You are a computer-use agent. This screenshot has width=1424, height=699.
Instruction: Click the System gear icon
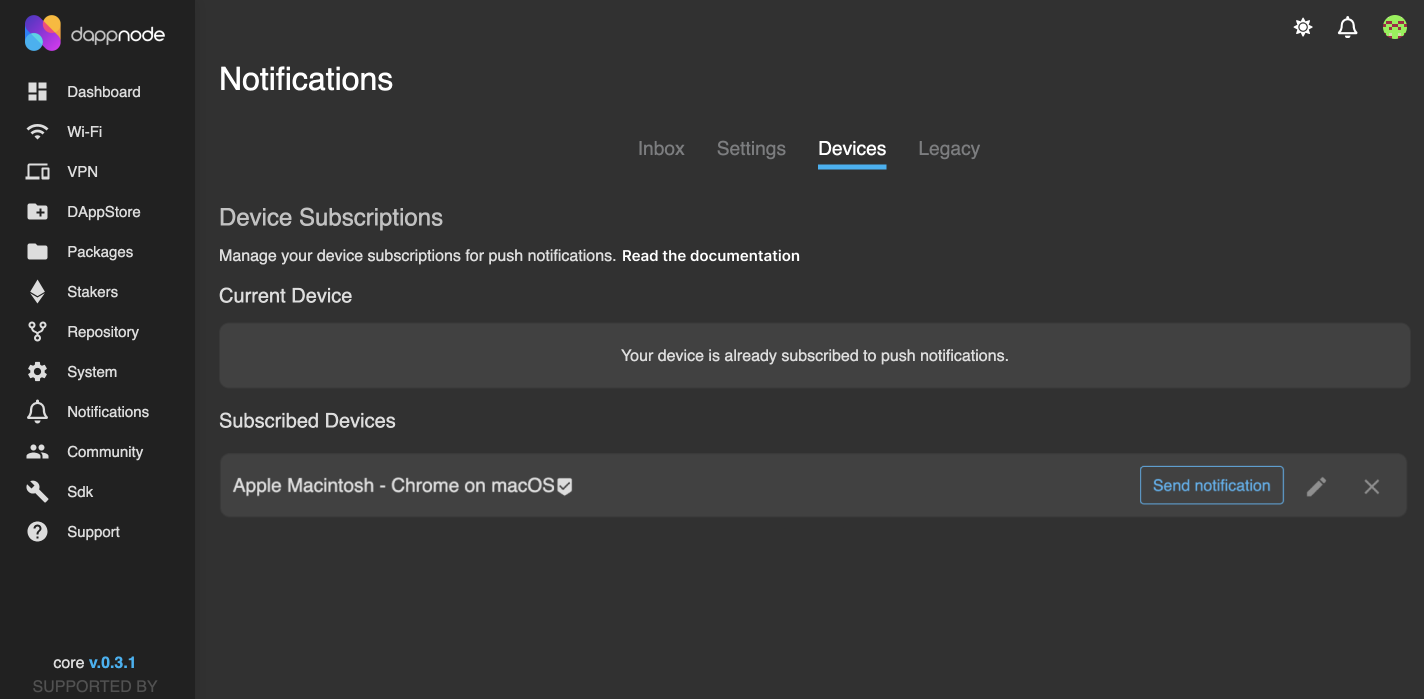[x=37, y=372]
